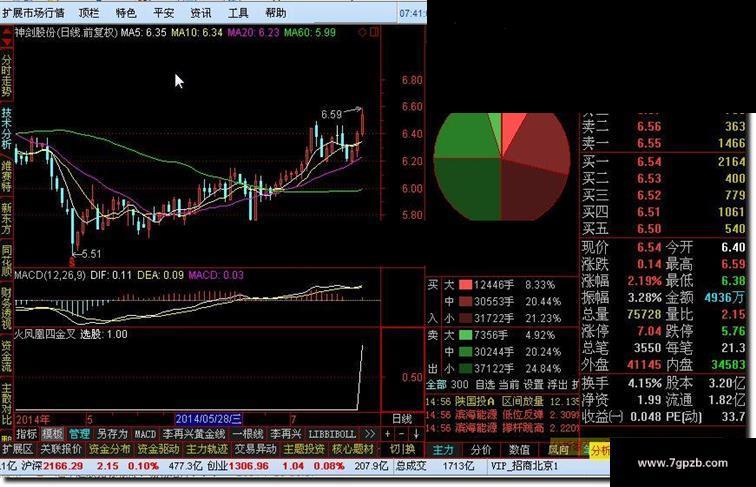Open the 扩展市场行情 menu

point(33,13)
